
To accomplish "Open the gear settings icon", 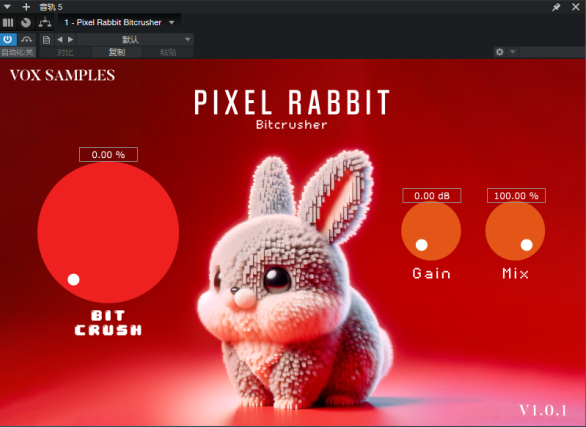I will point(499,52).
